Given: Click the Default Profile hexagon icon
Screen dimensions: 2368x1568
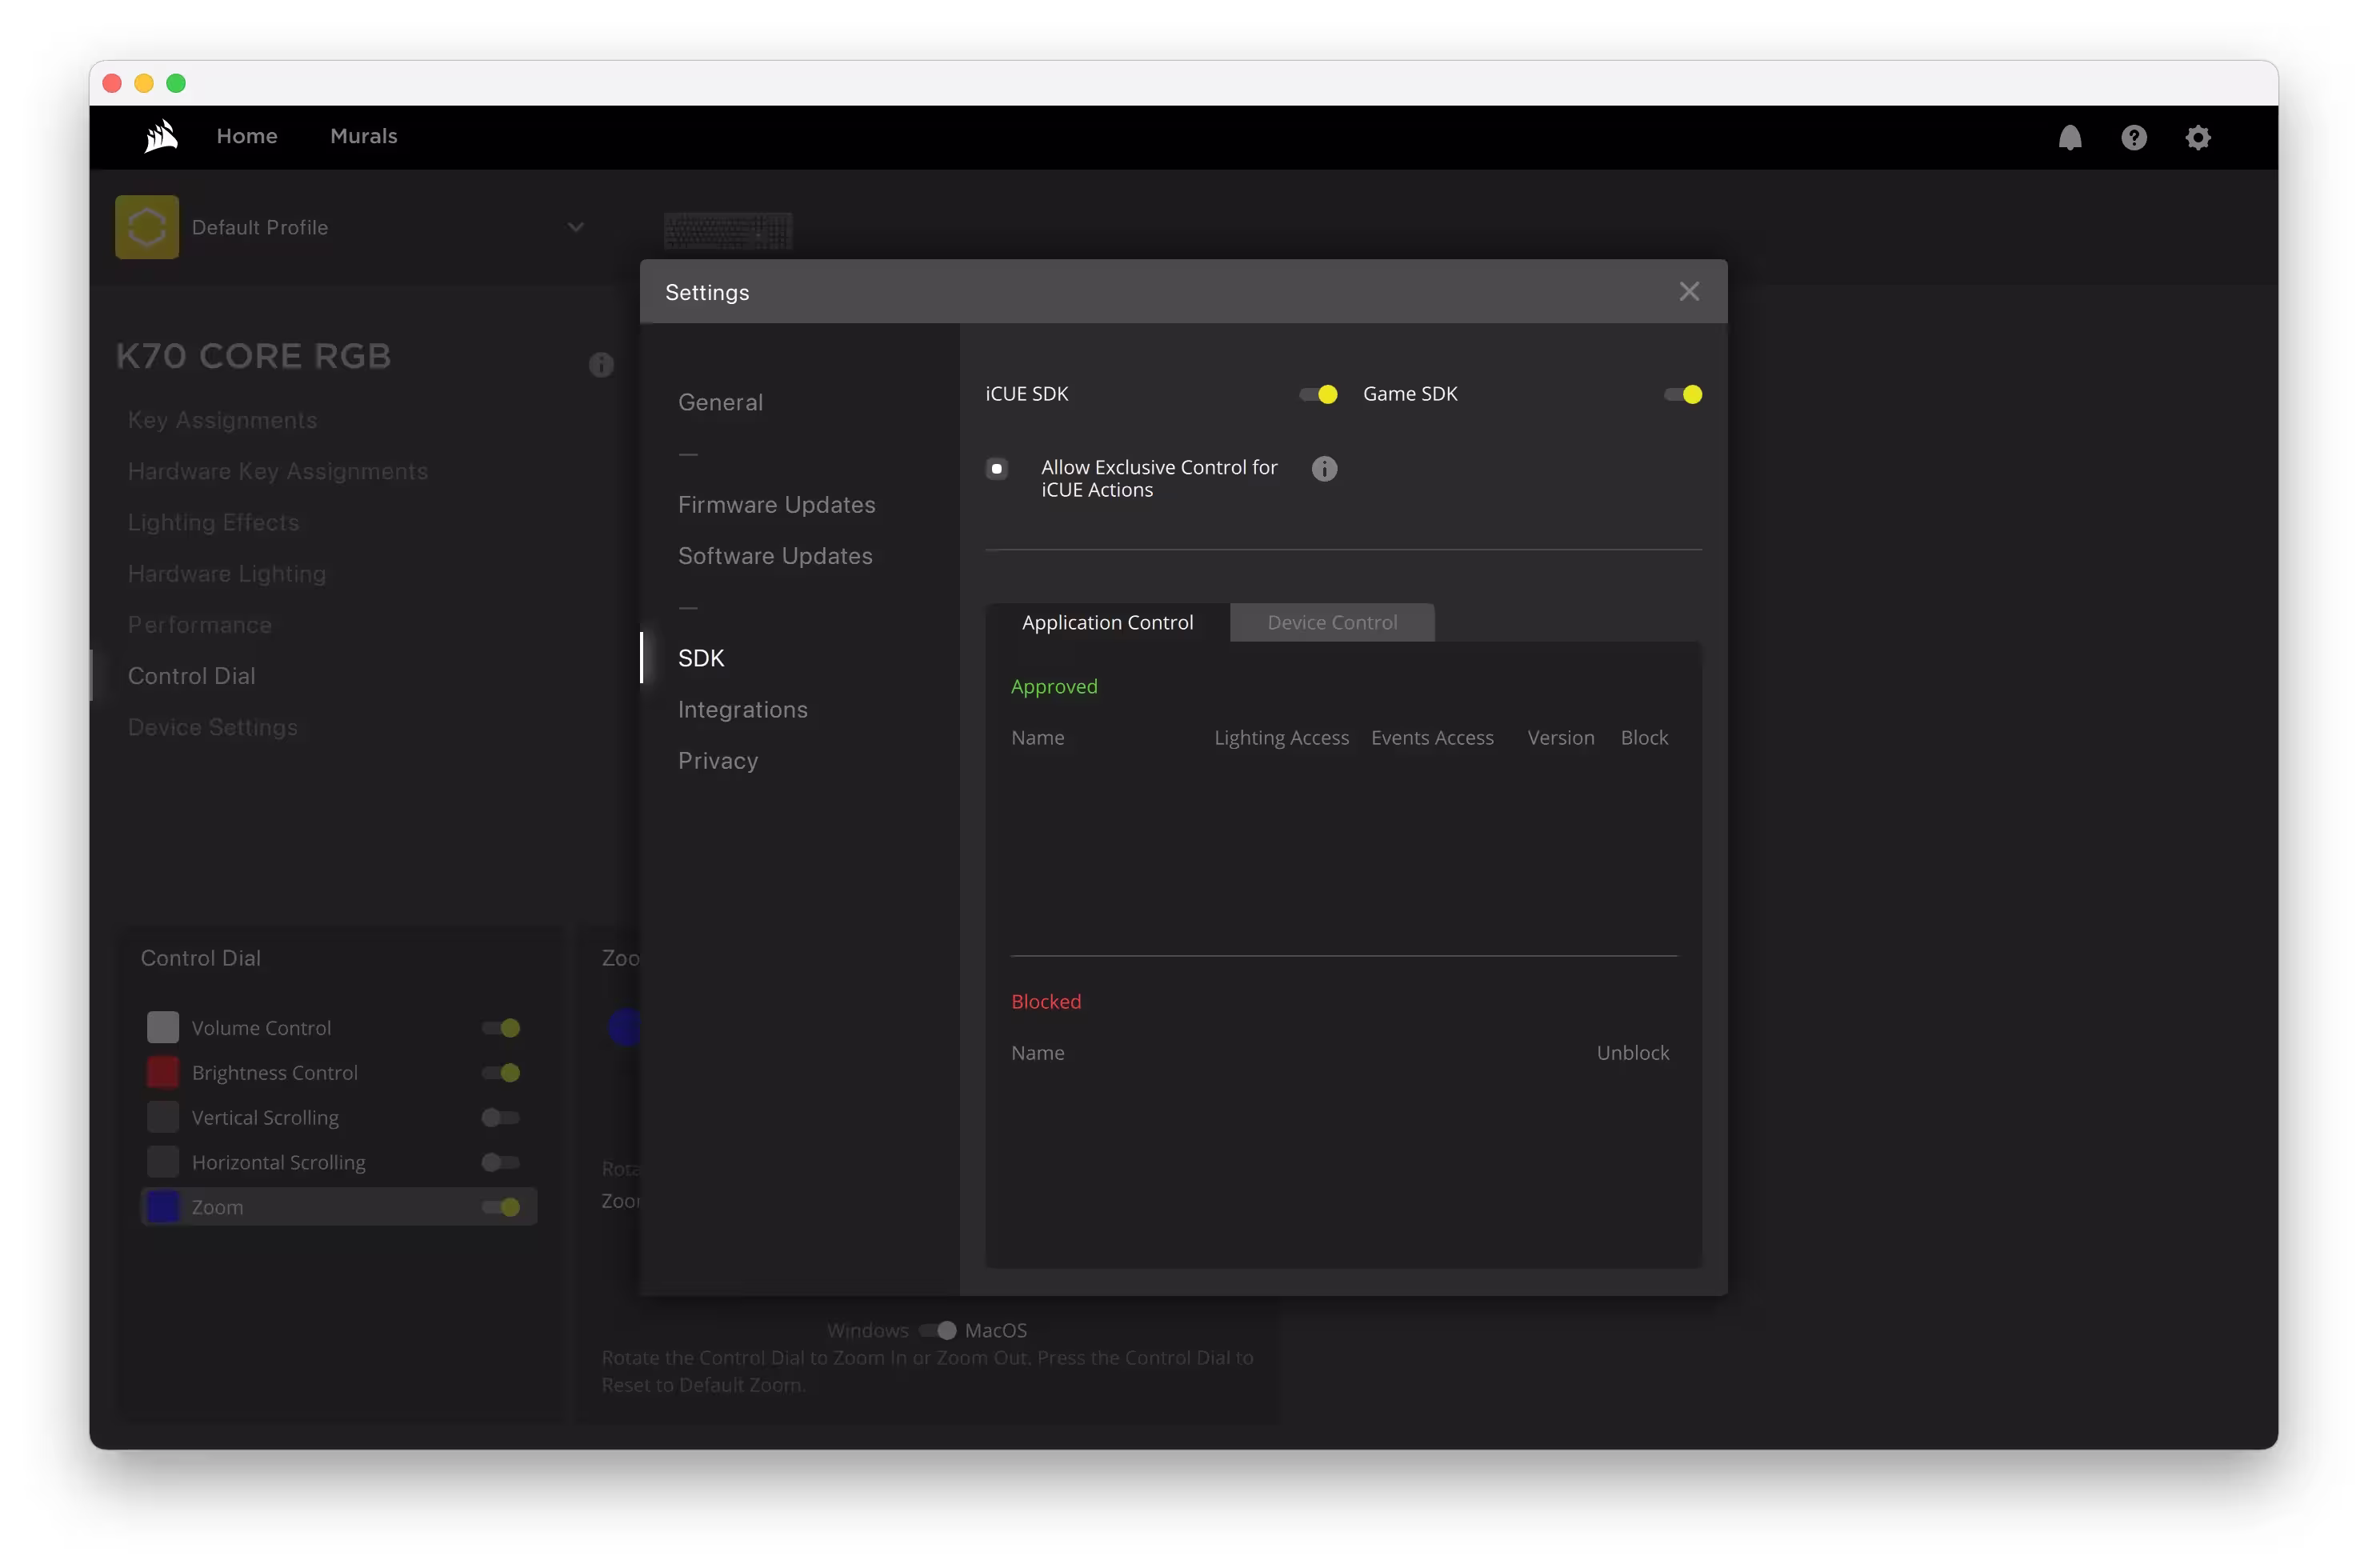Looking at the screenshot, I should [x=147, y=227].
